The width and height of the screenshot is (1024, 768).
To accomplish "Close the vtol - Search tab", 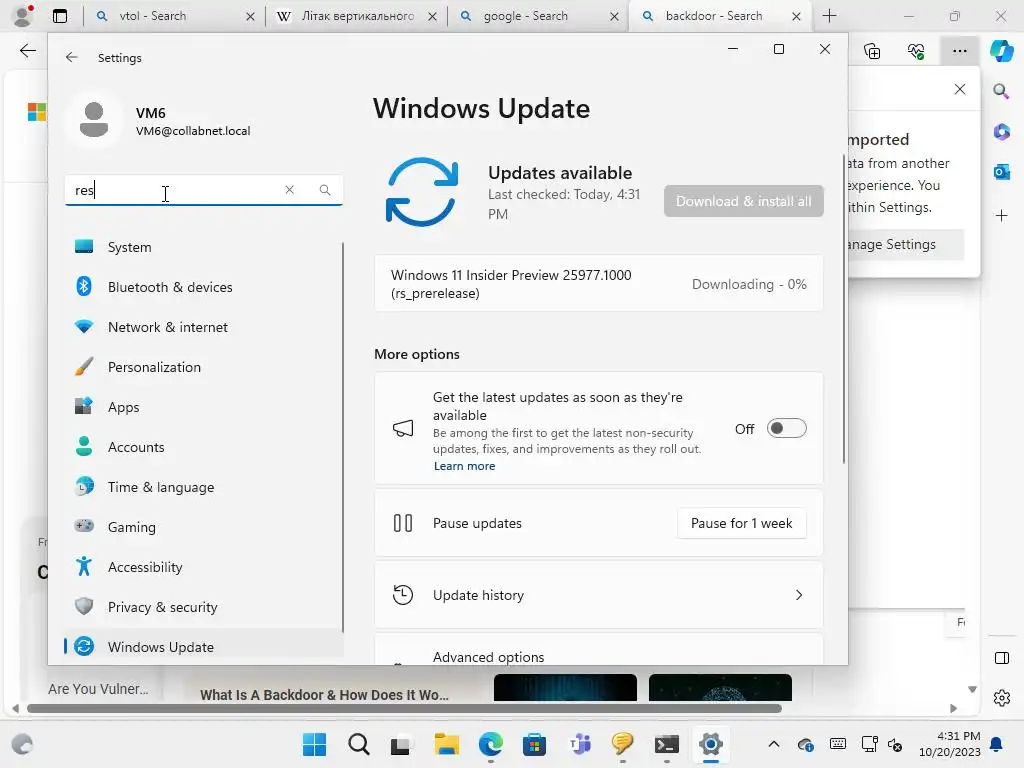I will pos(250,16).
